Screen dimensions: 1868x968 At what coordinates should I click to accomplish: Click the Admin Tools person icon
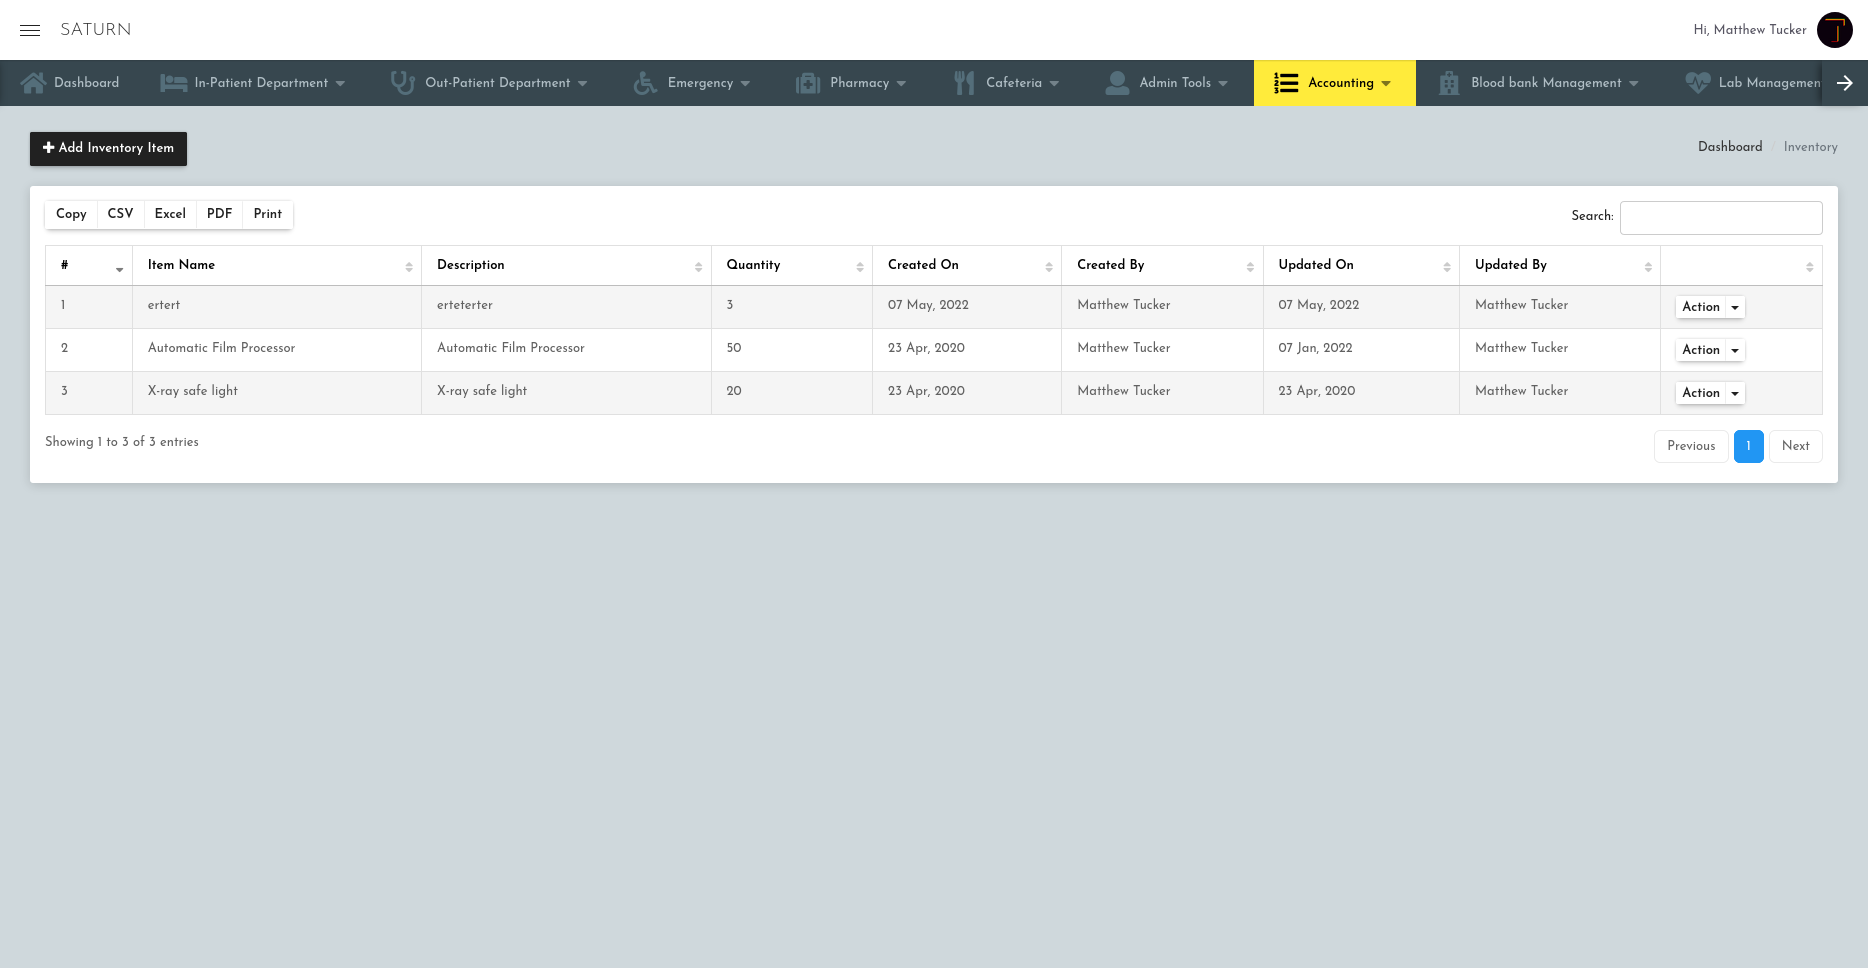(1117, 82)
